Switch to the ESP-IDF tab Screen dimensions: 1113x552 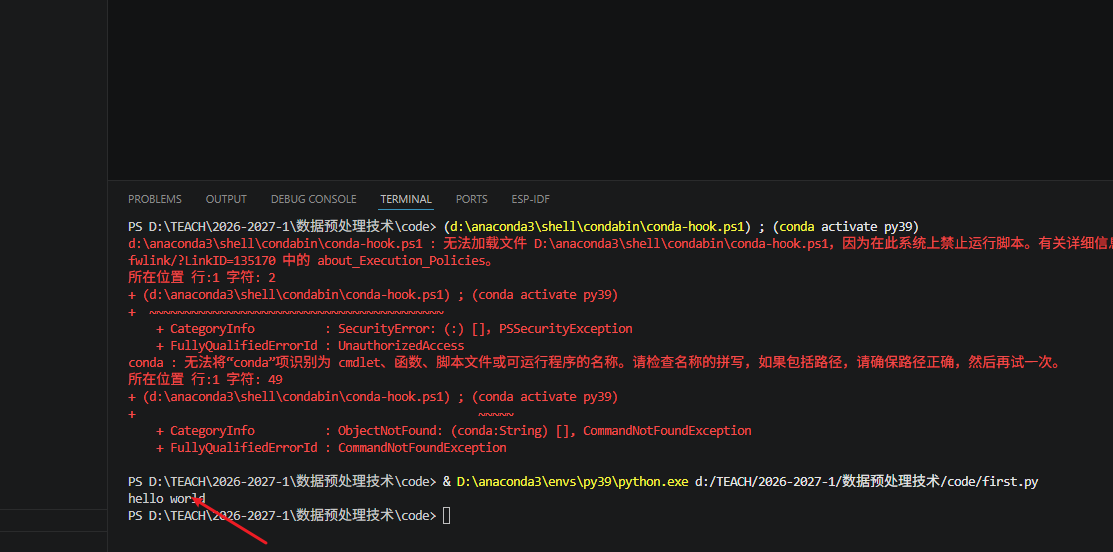click(x=530, y=199)
